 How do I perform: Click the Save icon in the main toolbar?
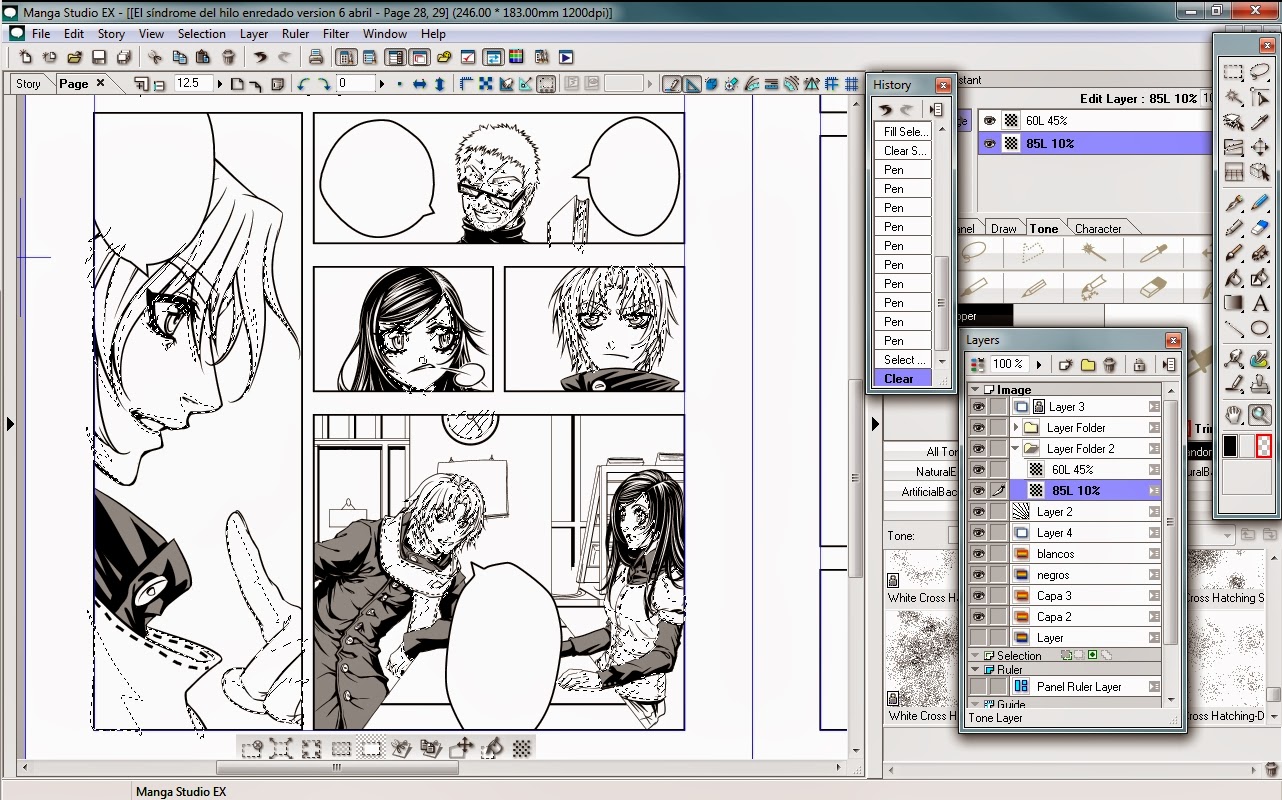click(x=98, y=57)
